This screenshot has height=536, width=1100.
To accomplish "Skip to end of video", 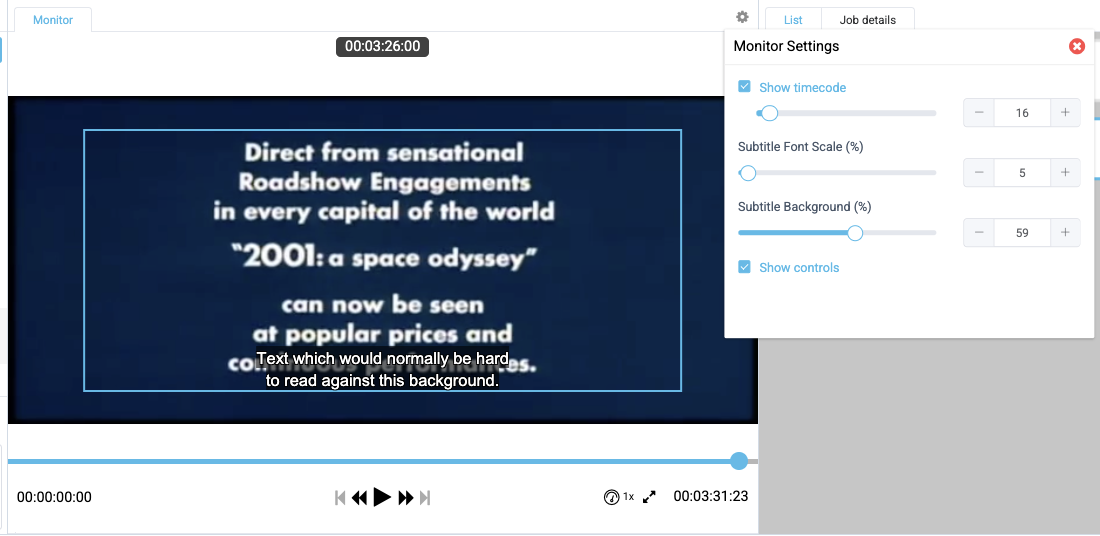I will [x=424, y=497].
